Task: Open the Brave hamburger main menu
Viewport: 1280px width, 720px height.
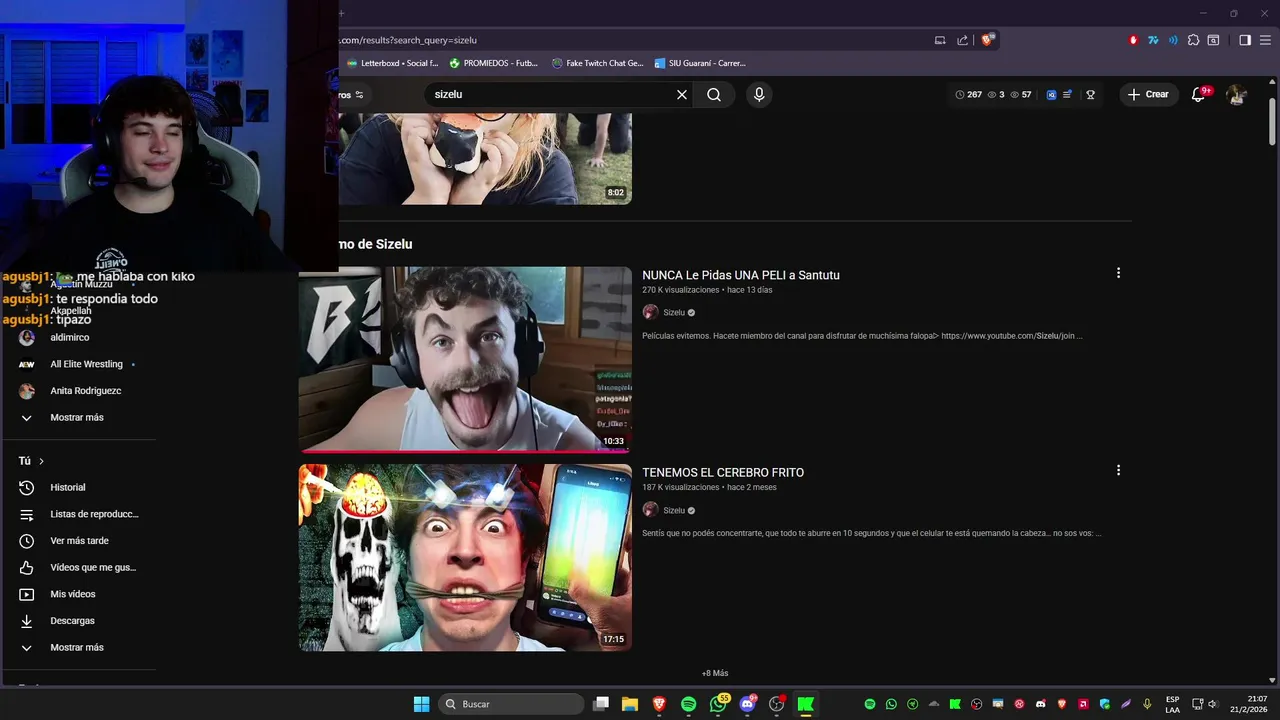Action: pos(1265,40)
